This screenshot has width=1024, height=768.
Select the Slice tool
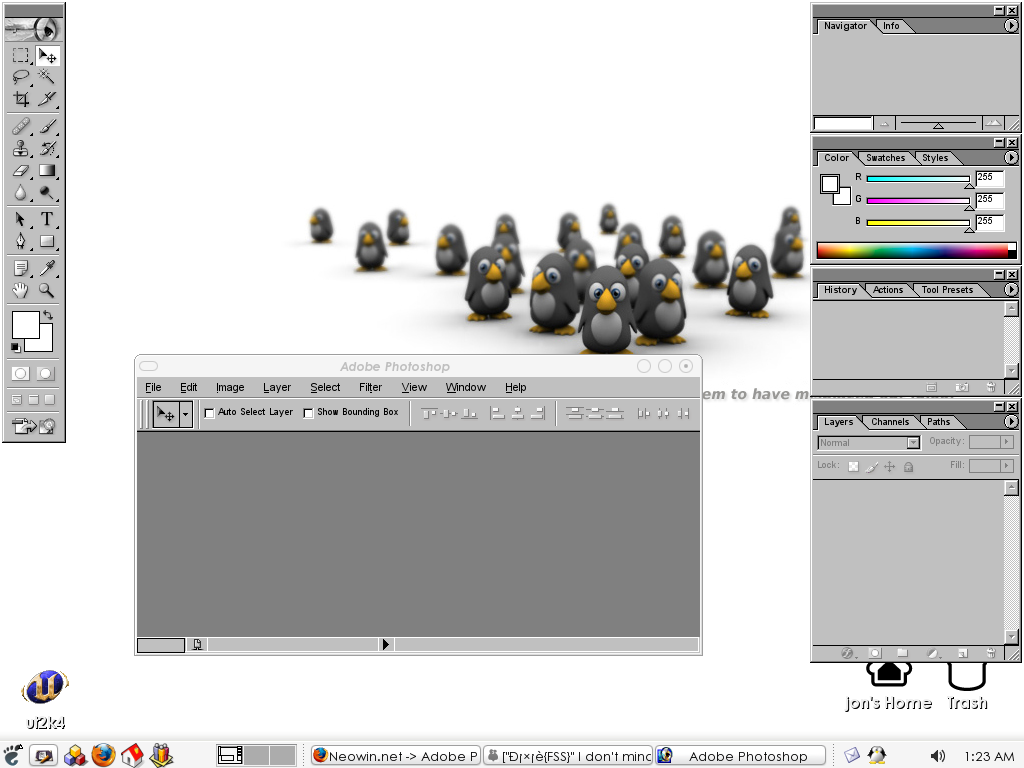click(47, 99)
